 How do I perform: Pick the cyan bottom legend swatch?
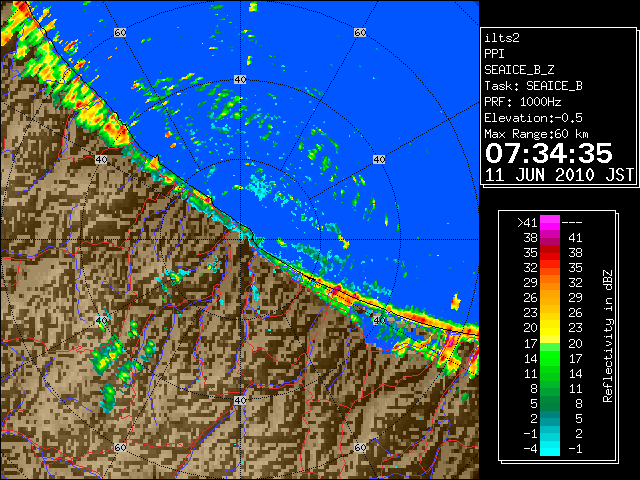550,449
